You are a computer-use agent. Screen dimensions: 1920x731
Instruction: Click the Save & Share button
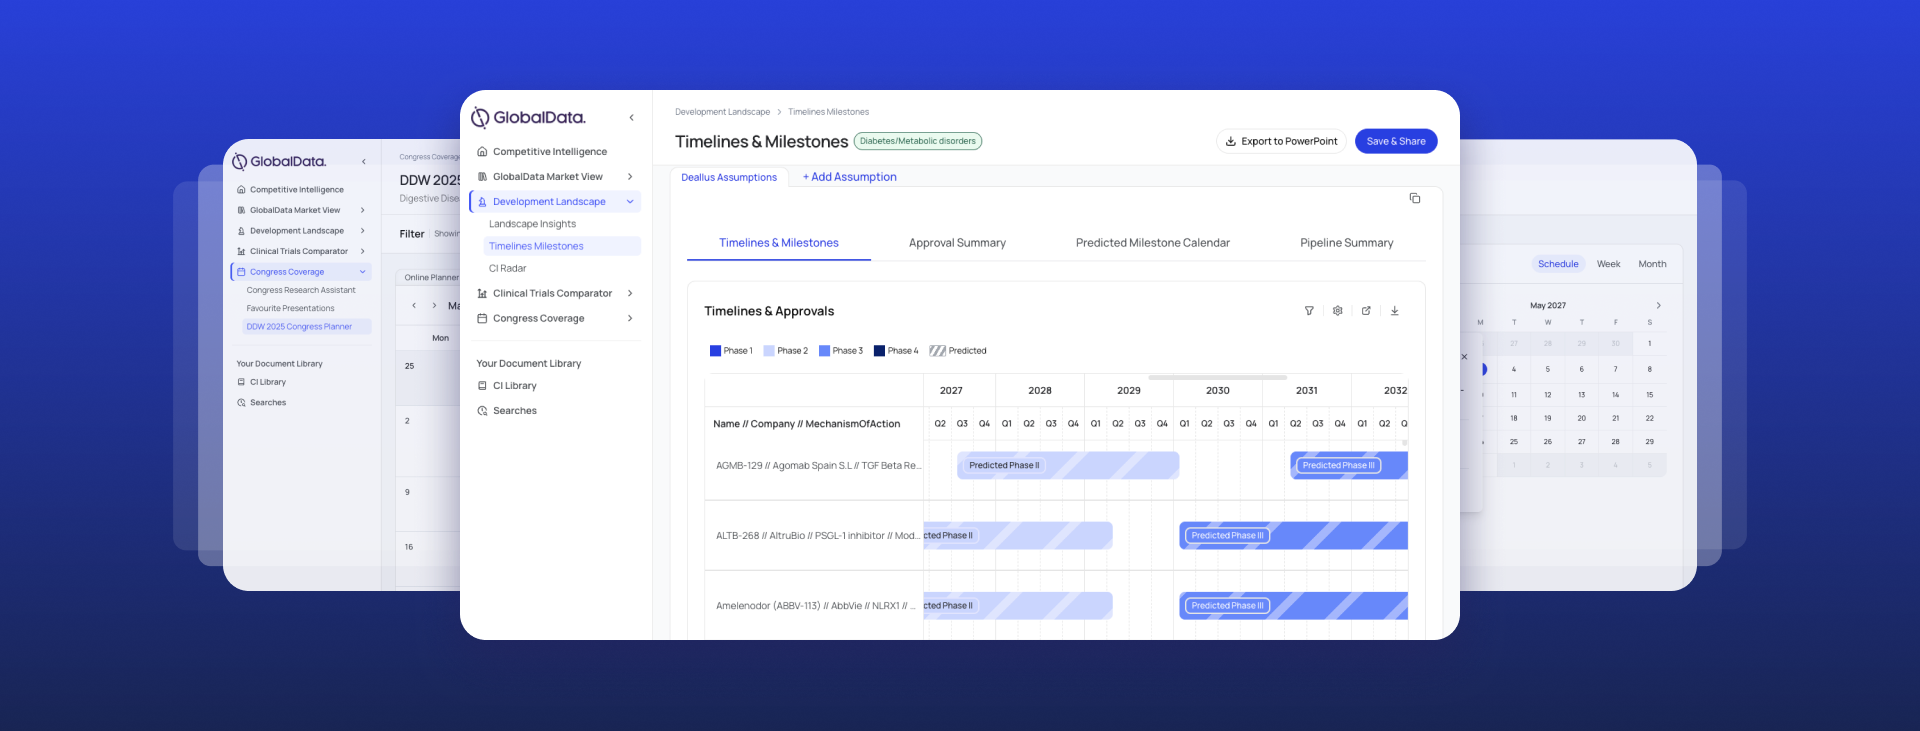point(1396,142)
